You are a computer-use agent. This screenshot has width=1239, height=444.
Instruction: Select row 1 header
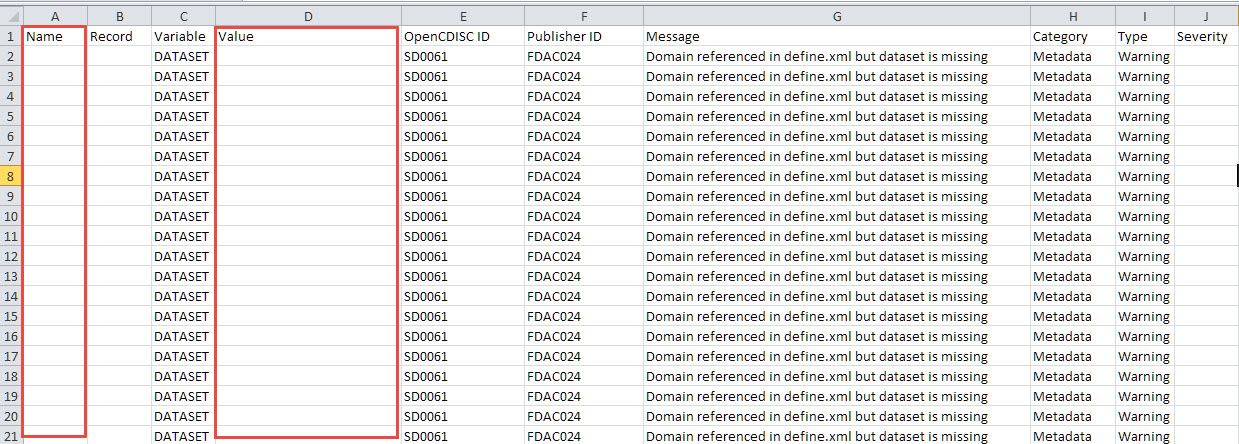click(11, 36)
